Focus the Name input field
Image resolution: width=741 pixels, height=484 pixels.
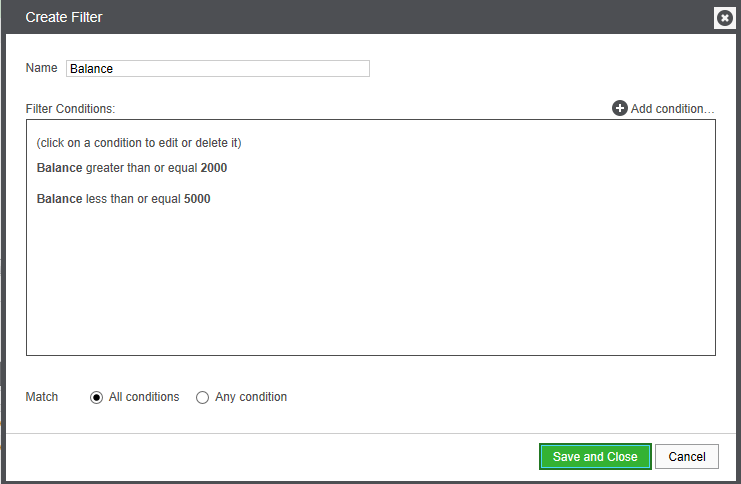coord(218,69)
